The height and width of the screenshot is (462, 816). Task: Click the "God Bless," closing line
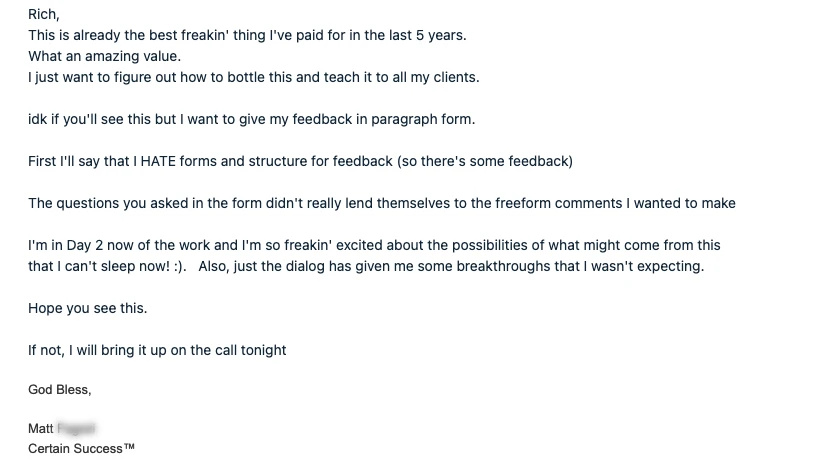pos(59,390)
